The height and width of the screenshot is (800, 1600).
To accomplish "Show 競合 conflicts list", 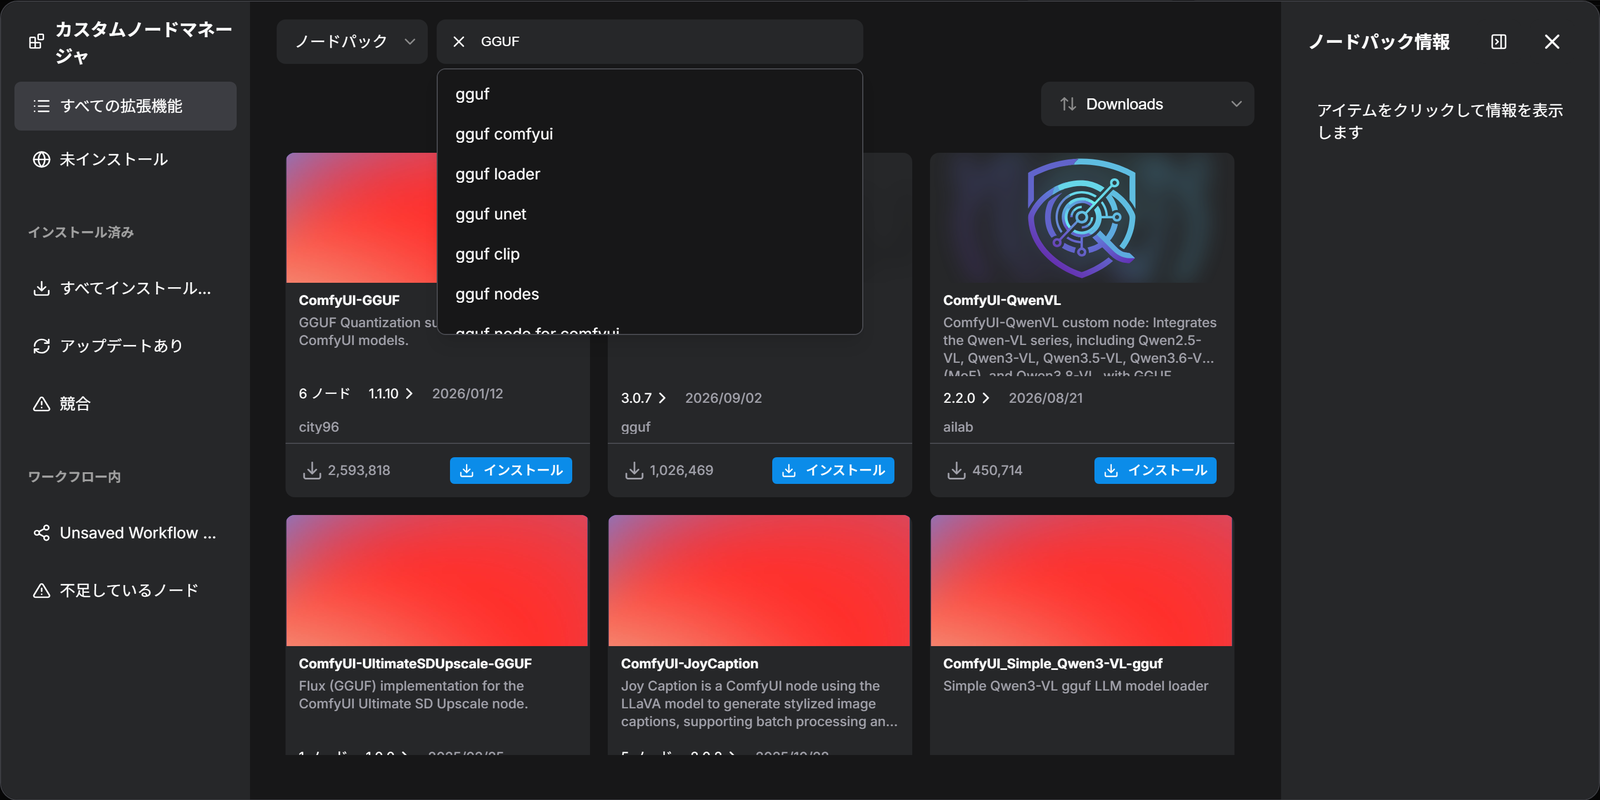I will coord(125,404).
